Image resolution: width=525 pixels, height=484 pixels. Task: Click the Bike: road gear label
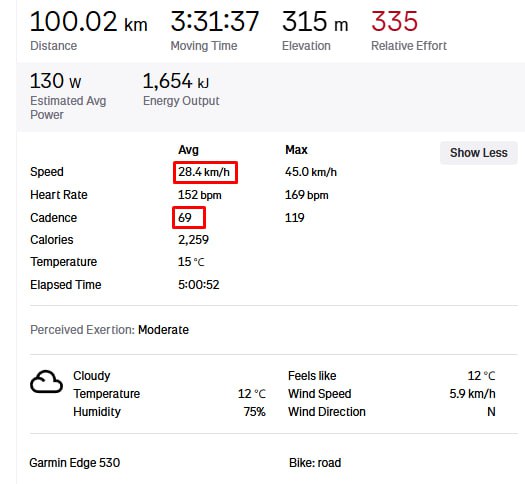click(x=315, y=463)
